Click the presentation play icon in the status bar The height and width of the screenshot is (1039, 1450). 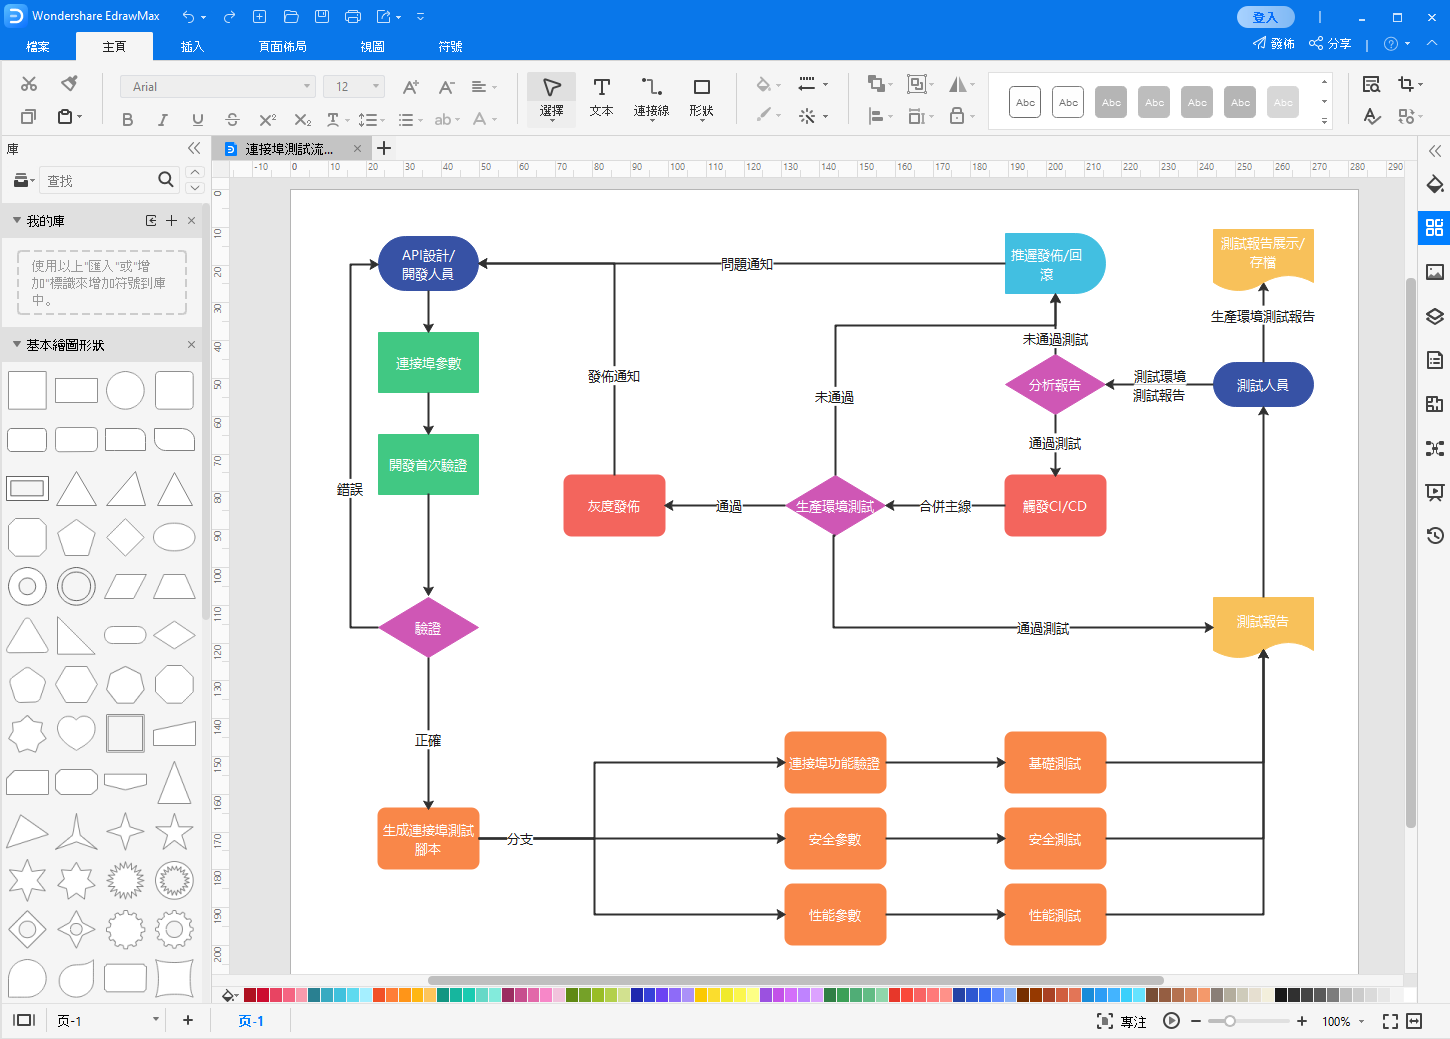click(1171, 1021)
